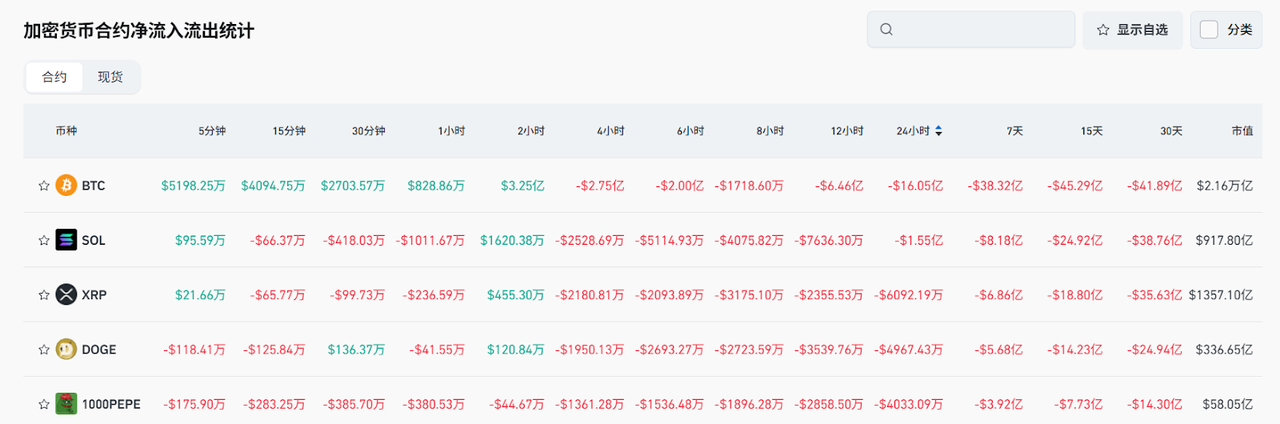Sort table by 7天 column header
The image size is (1280, 424).
tap(1014, 131)
